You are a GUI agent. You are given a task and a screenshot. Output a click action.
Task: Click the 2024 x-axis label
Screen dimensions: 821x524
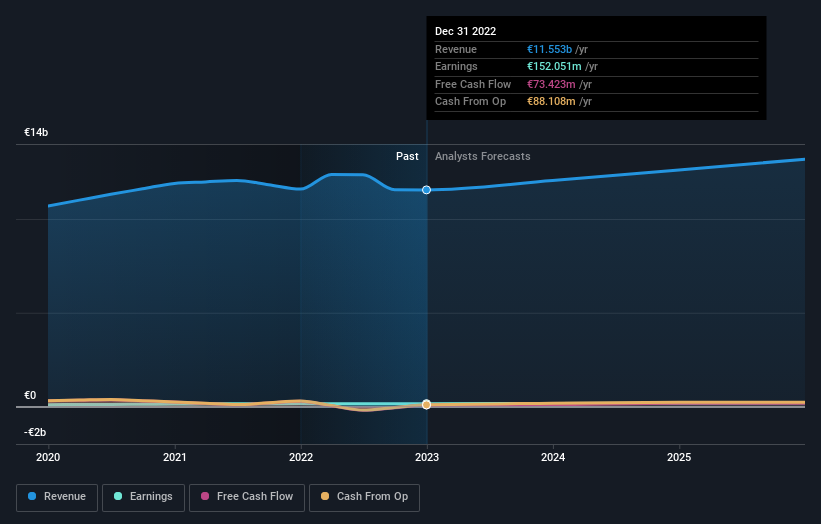point(553,458)
